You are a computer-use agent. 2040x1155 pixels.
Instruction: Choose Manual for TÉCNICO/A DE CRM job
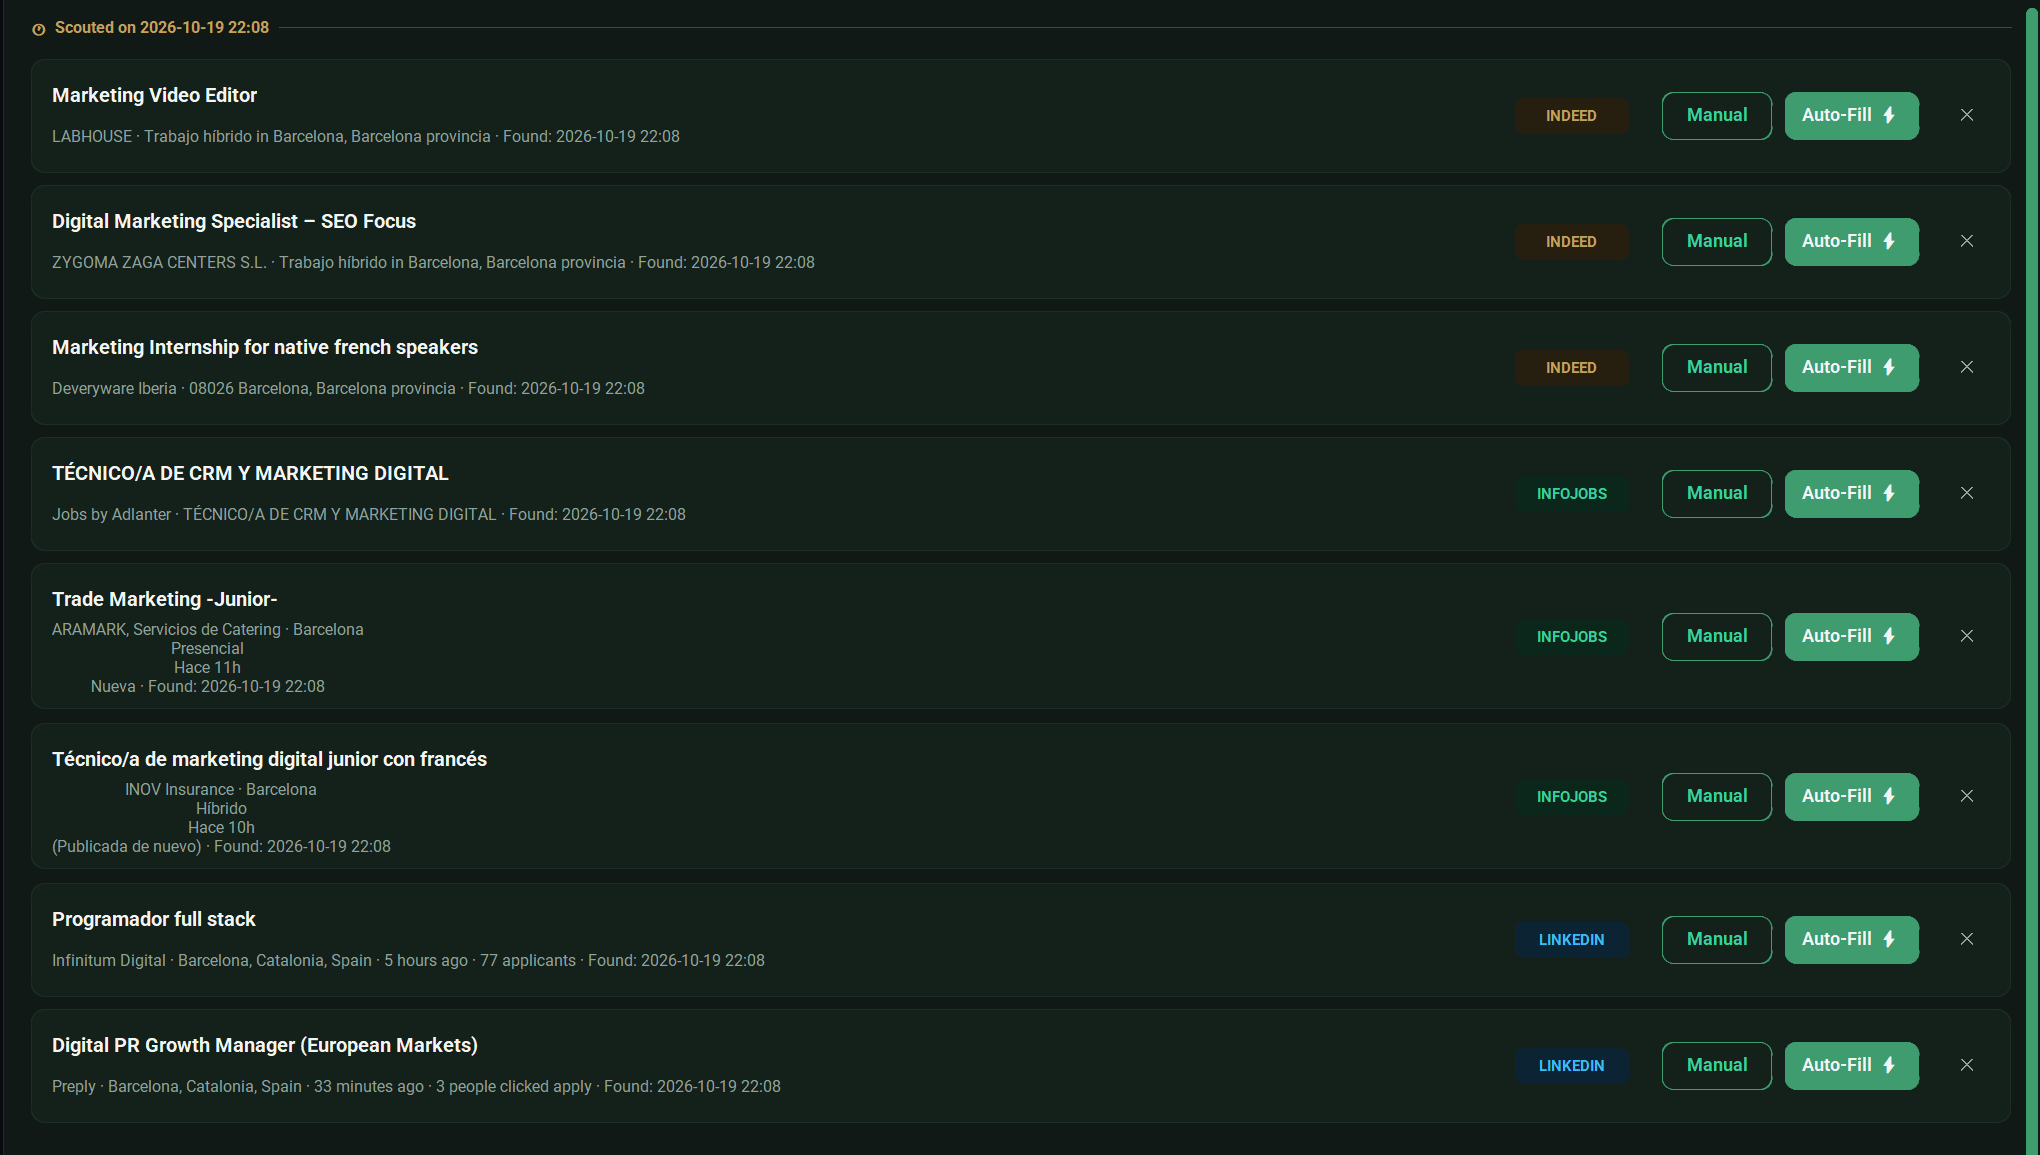[1716, 493]
